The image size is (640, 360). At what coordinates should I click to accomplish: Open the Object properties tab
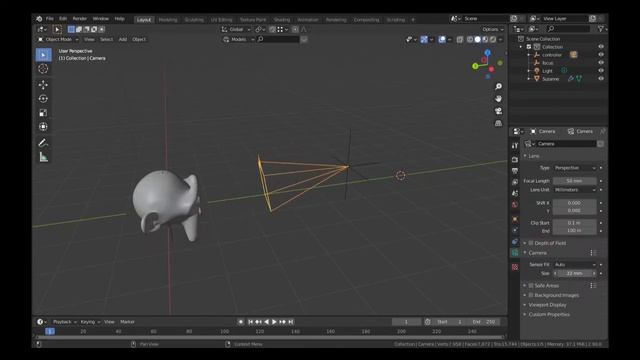[515, 219]
